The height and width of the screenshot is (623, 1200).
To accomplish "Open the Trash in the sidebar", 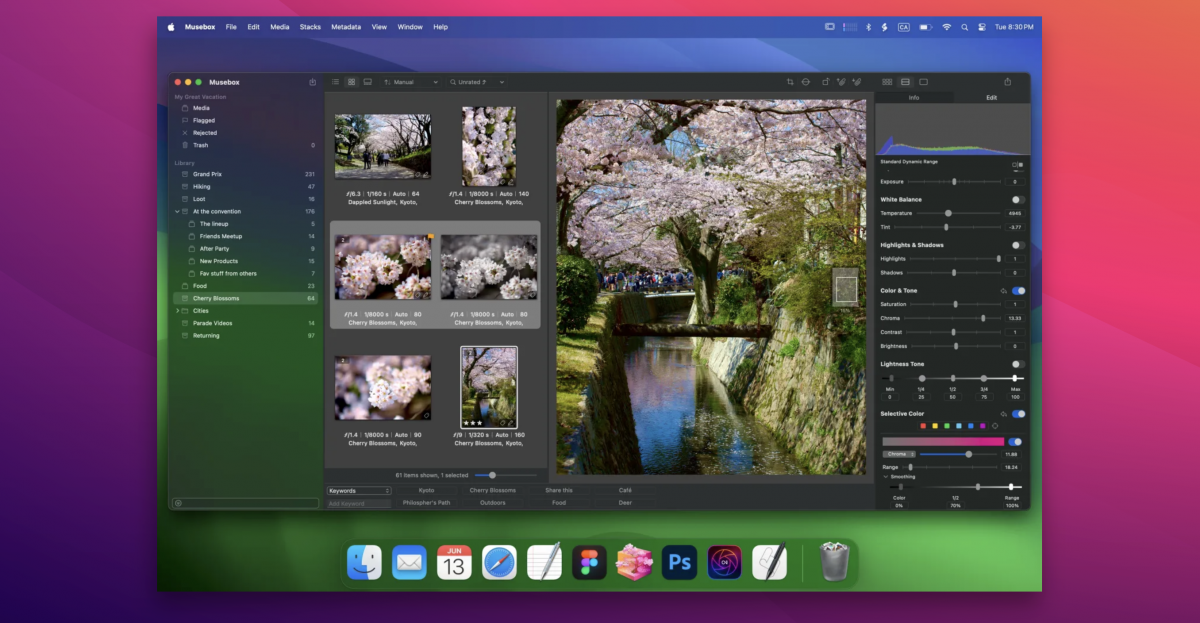I will 201,145.
